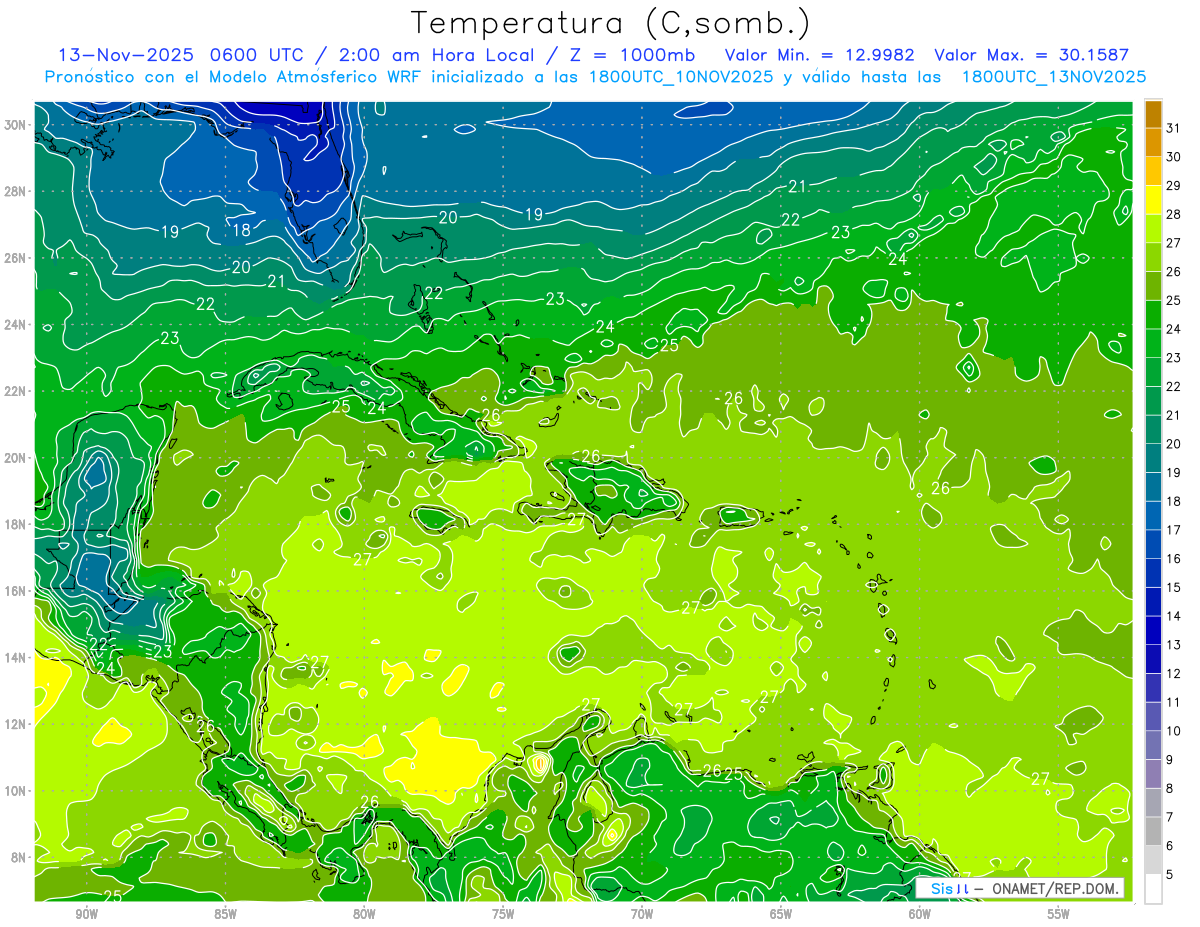
Task: Click the "Valor Min. = 12.9982" text
Action: [x=819, y=55]
